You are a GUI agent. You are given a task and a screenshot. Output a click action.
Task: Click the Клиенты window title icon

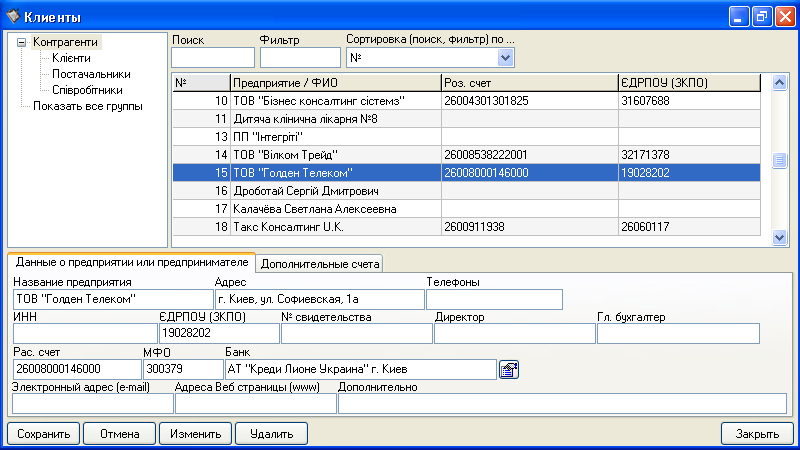coord(13,16)
